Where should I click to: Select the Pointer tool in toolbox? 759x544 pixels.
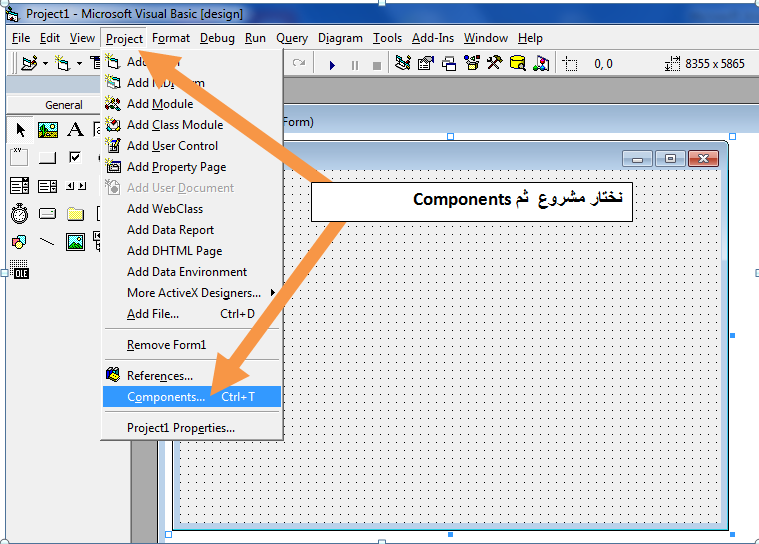[x=20, y=130]
